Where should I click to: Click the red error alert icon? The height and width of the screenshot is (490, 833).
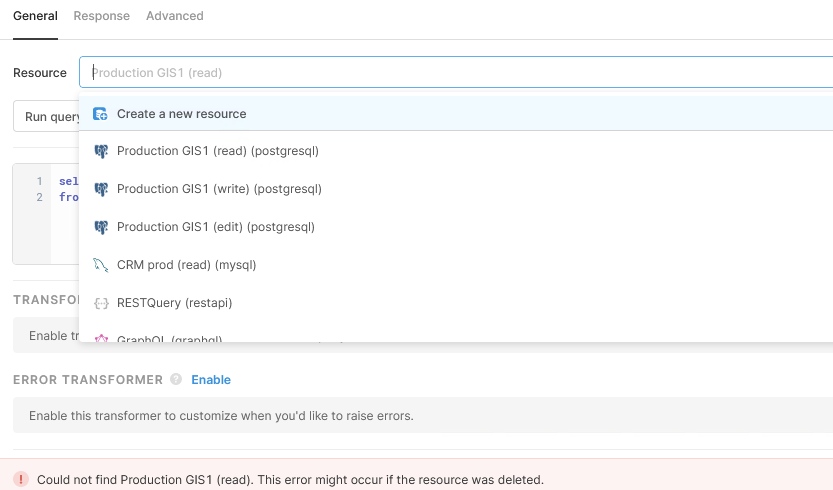point(20,479)
